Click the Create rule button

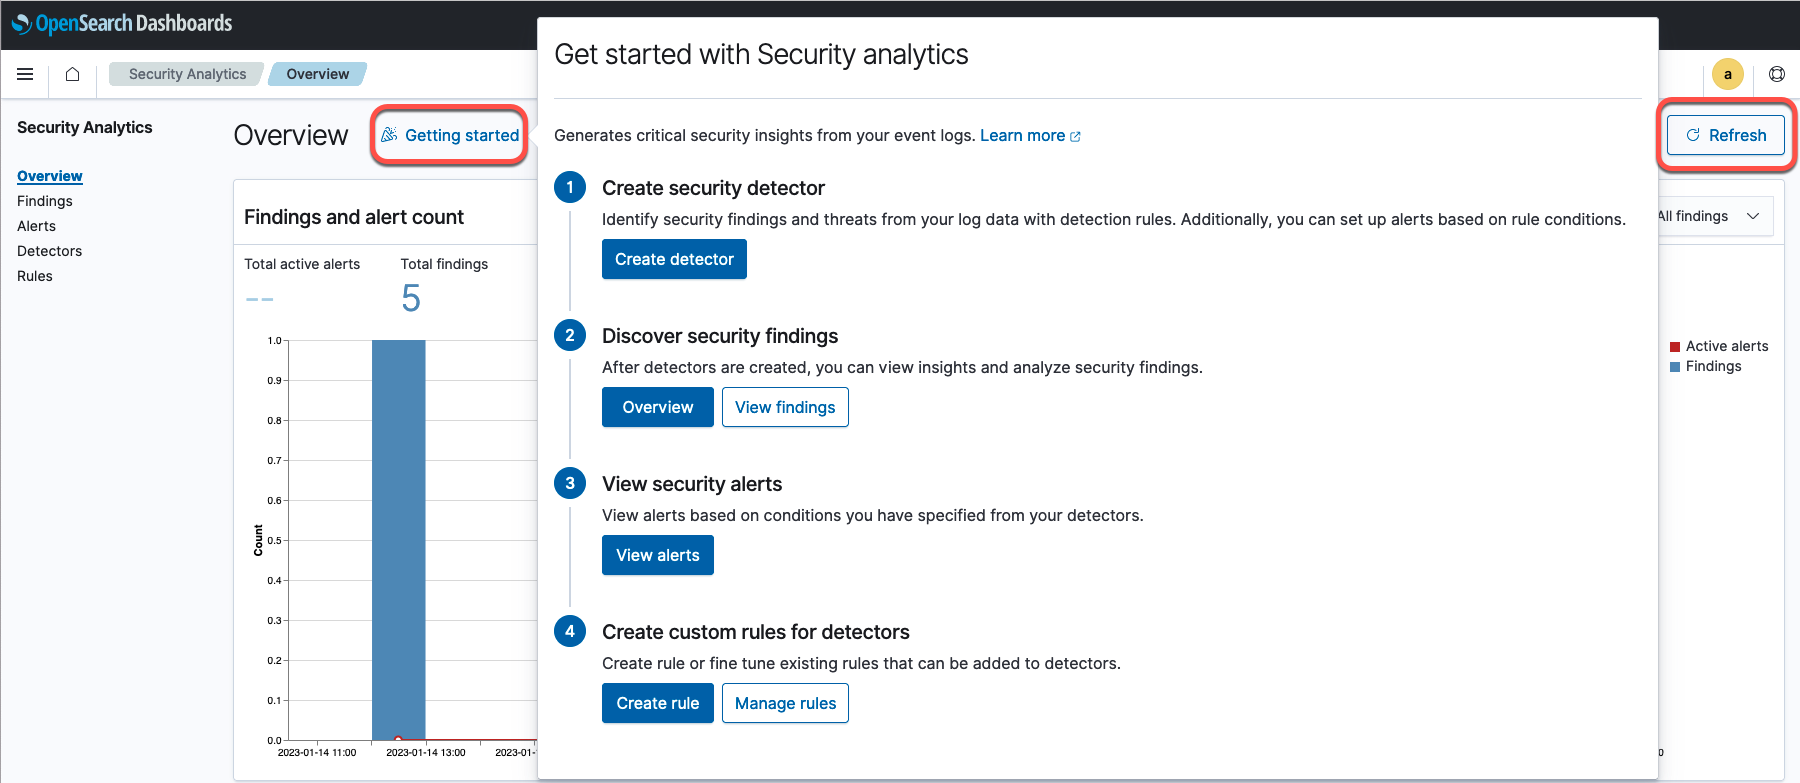(658, 703)
